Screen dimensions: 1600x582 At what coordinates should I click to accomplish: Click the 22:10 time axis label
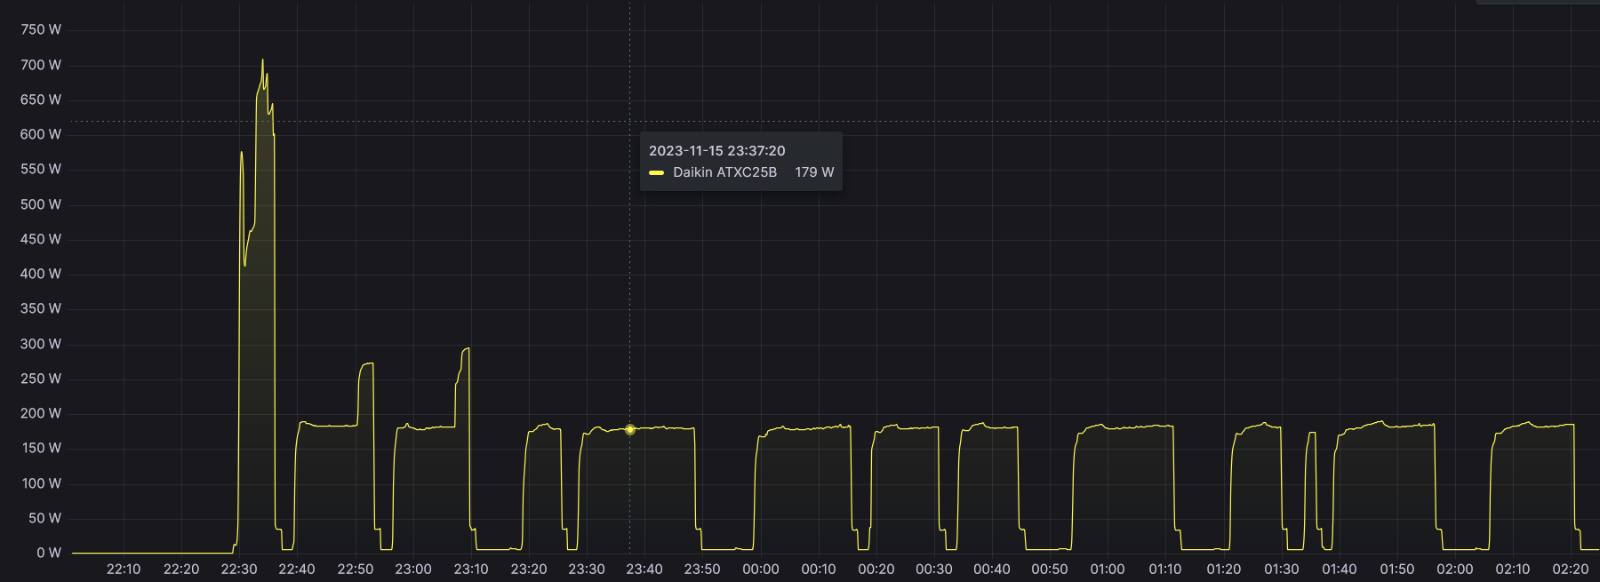(124, 569)
